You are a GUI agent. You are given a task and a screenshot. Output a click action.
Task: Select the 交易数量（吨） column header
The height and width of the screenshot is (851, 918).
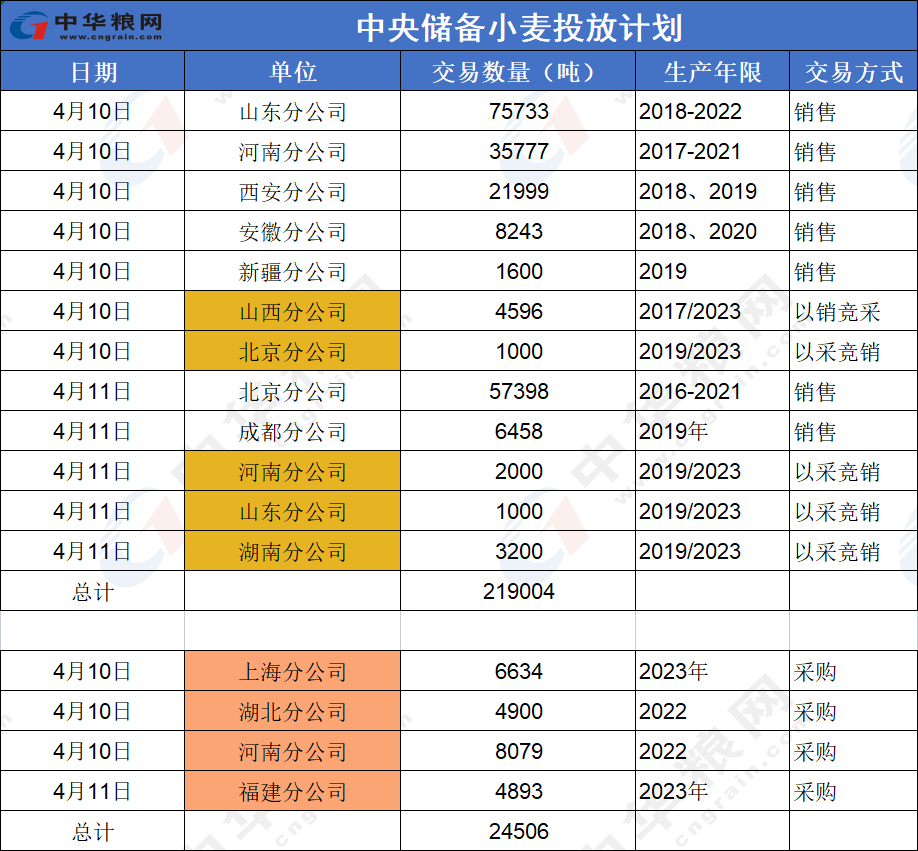(x=518, y=72)
